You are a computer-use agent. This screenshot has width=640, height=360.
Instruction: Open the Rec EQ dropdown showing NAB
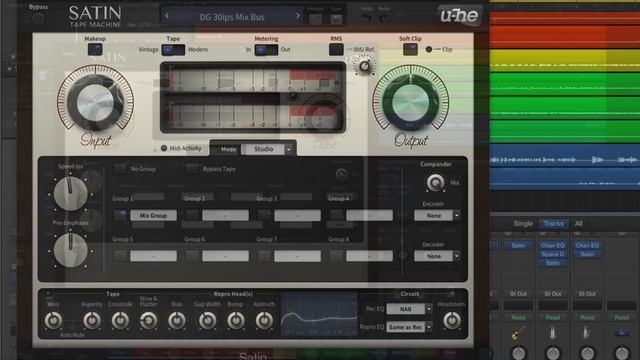(409, 309)
